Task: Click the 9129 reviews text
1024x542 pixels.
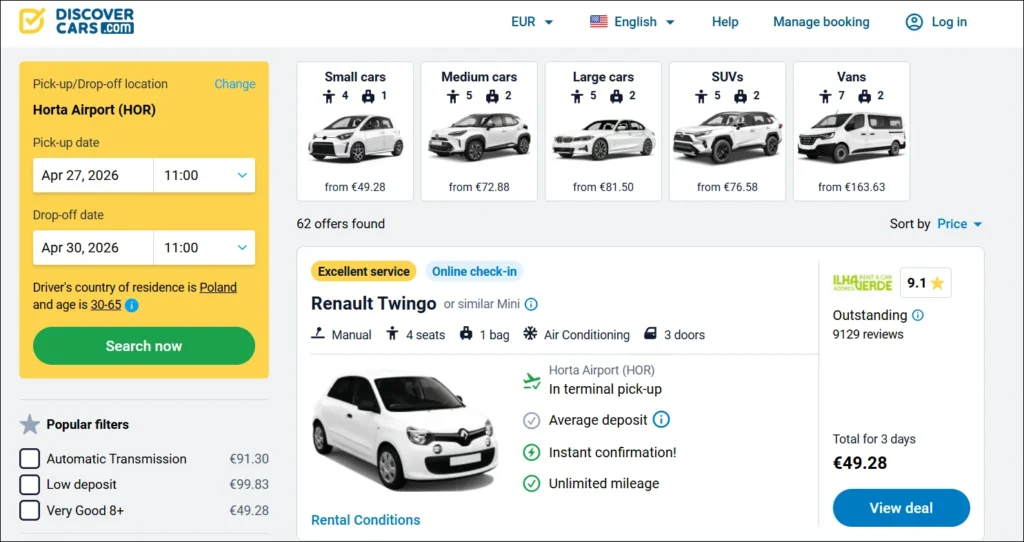Action: (868, 334)
